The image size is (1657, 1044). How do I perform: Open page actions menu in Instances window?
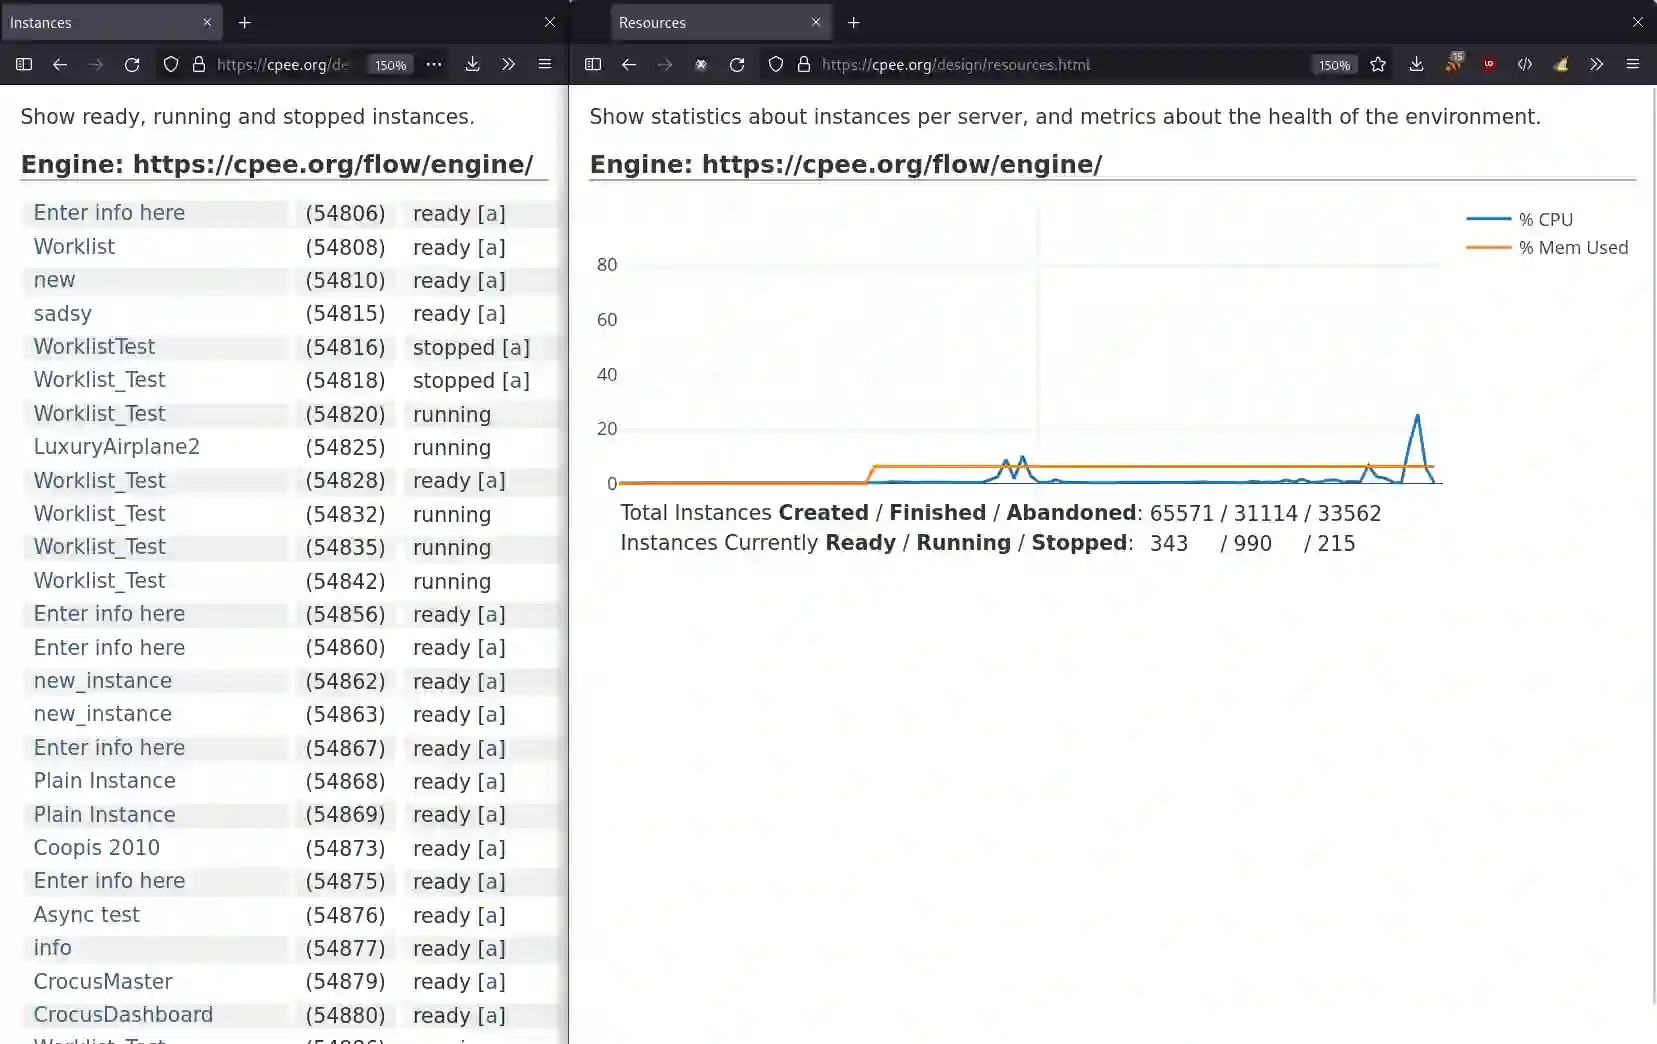pyautogui.click(x=433, y=64)
